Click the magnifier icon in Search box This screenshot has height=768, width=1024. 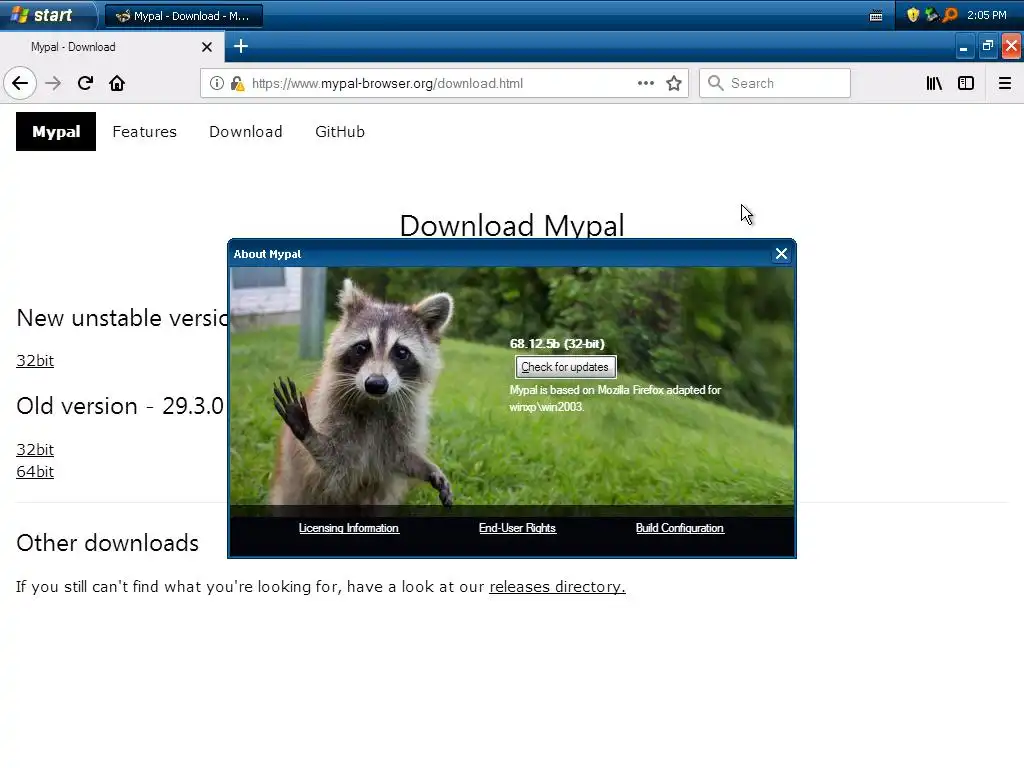pyautogui.click(x=716, y=83)
